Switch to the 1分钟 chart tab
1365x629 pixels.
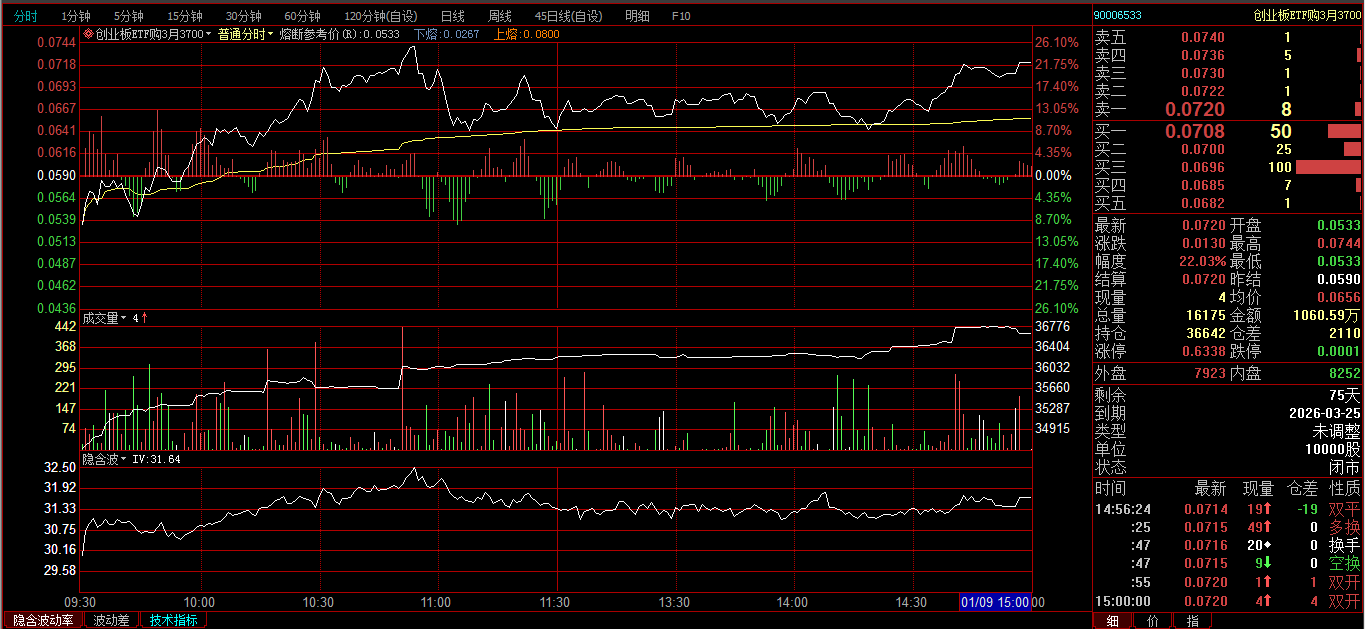(76, 16)
